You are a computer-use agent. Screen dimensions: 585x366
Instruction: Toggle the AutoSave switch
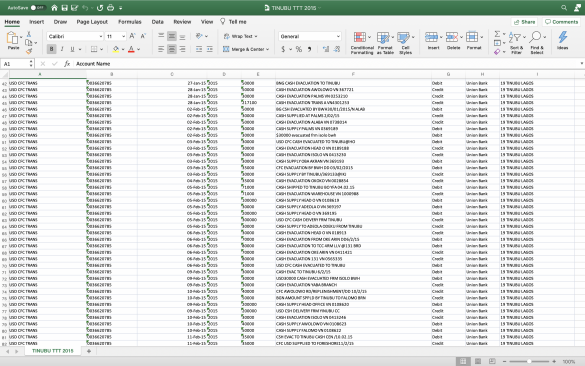pos(37,7)
